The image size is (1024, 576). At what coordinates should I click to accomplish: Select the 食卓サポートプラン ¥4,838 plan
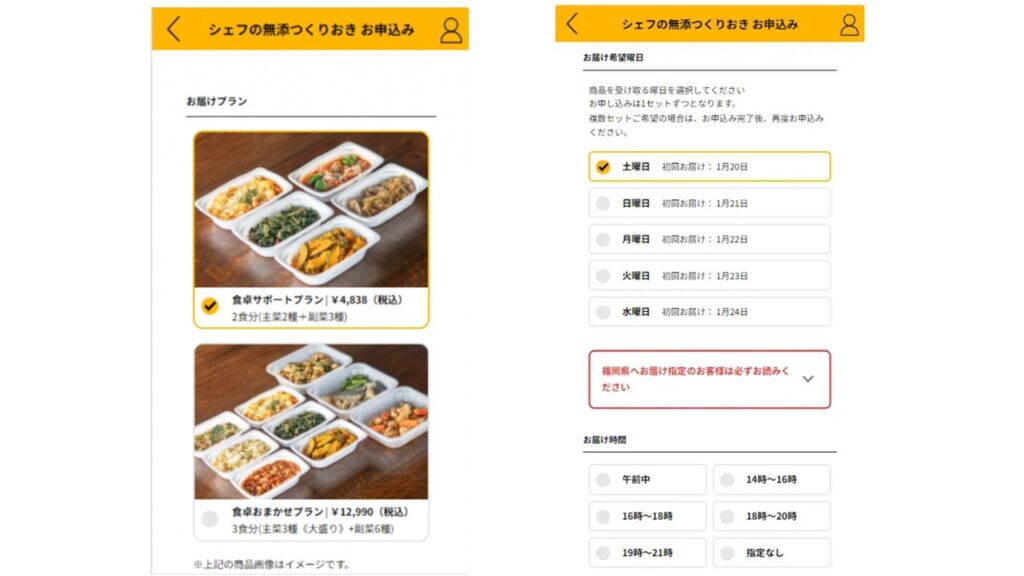coord(311,308)
